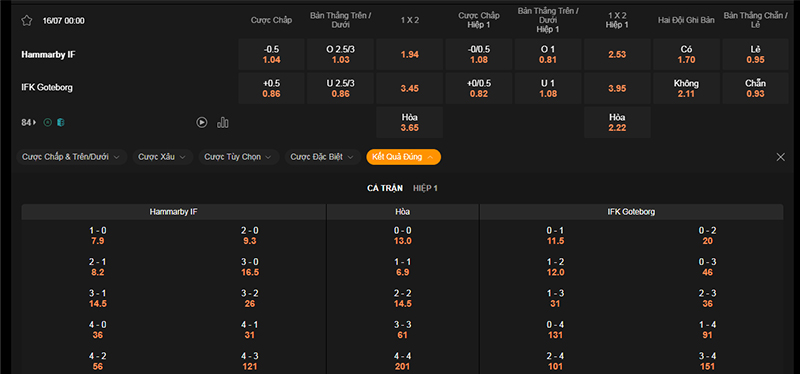Image resolution: width=800 pixels, height=374 pixels.
Task: Switch to the CẢ TRẬN tab
Action: [x=385, y=188]
